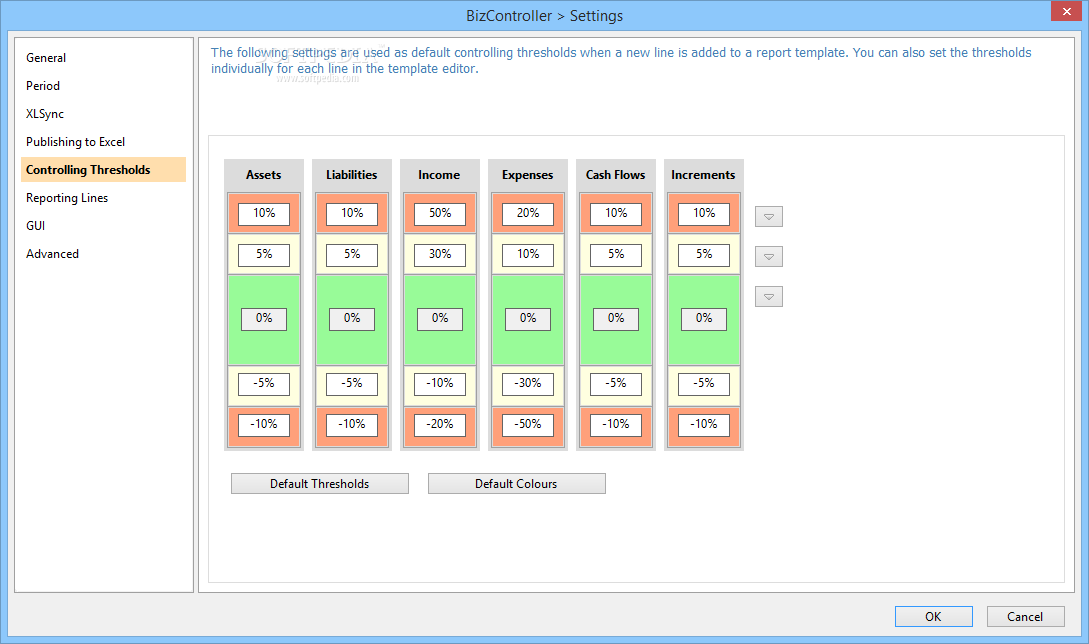Edit Cash Flows upper yellow threshold 5%
The height and width of the screenshot is (644, 1089).
click(x=616, y=255)
